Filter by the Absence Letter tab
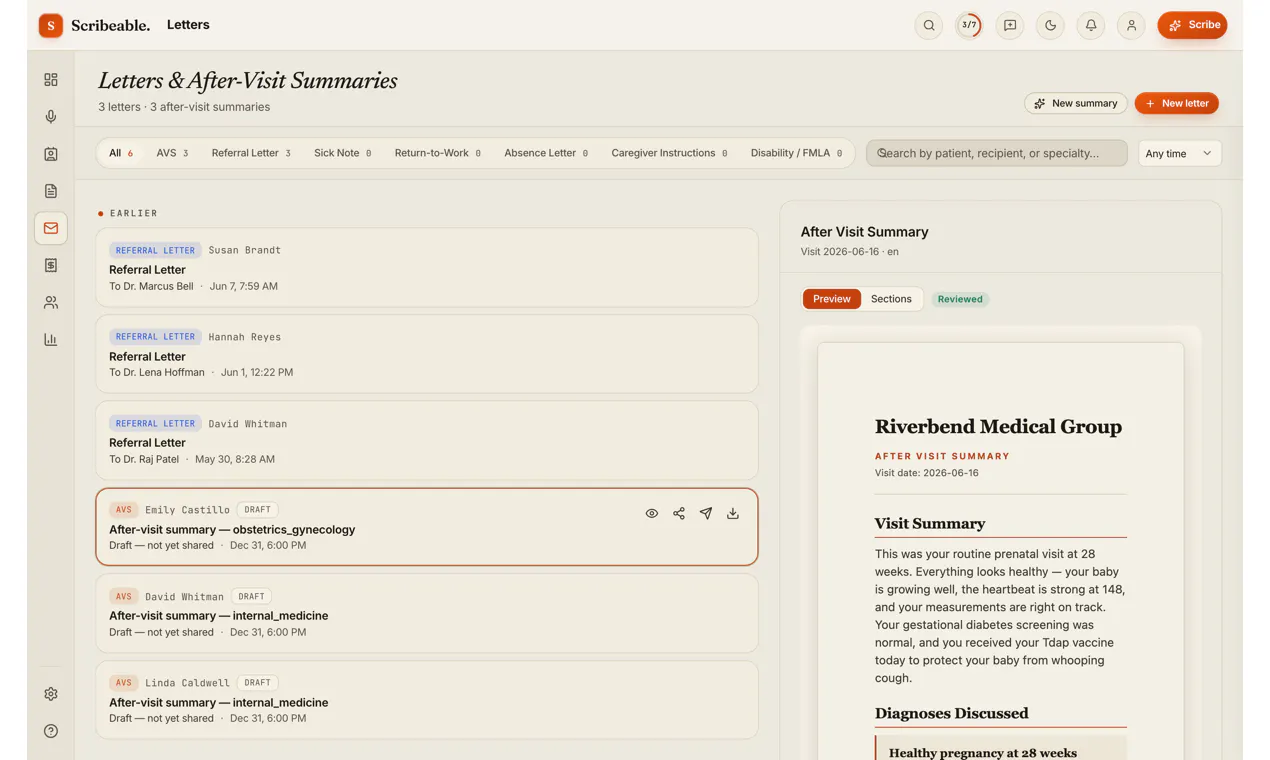 [x=546, y=153]
